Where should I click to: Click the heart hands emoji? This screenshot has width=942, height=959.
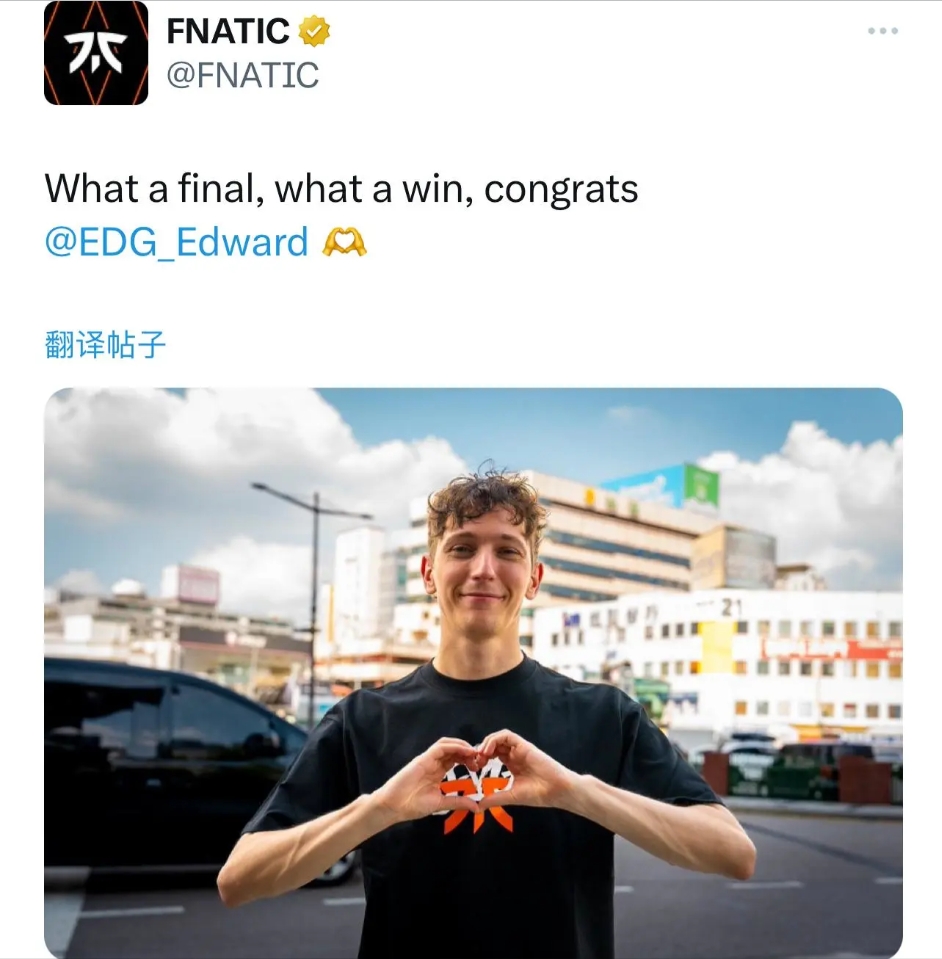coord(344,242)
